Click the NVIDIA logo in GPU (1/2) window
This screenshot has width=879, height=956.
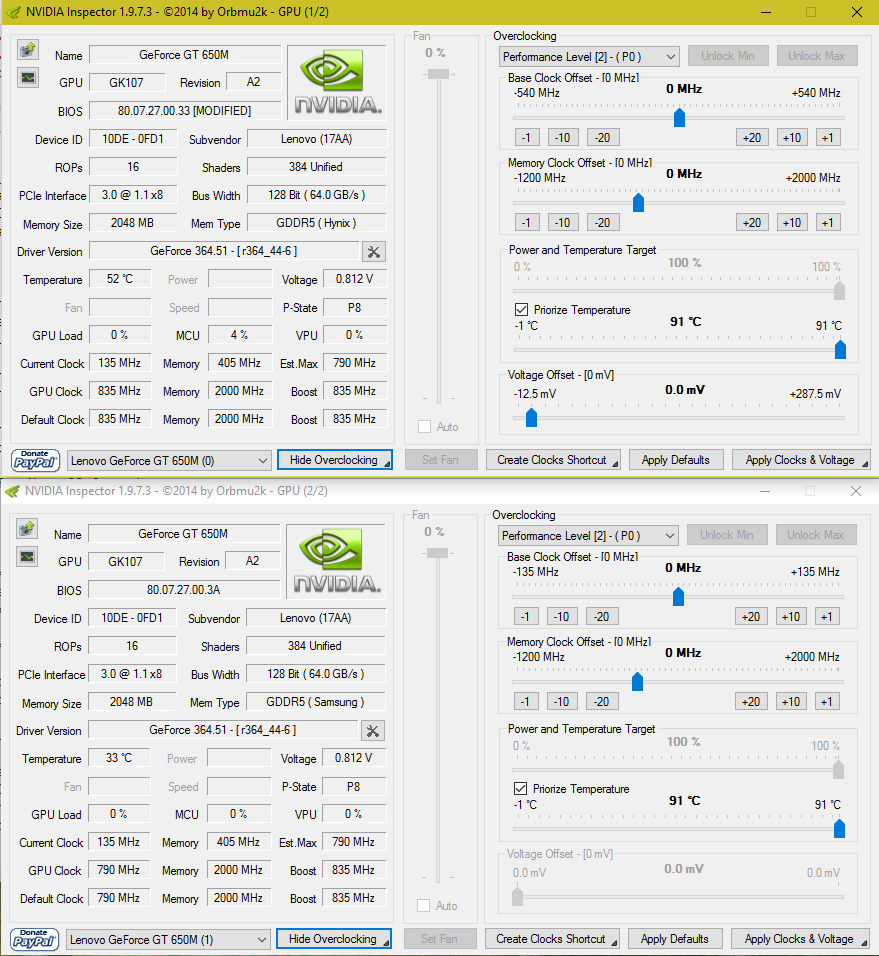[337, 82]
